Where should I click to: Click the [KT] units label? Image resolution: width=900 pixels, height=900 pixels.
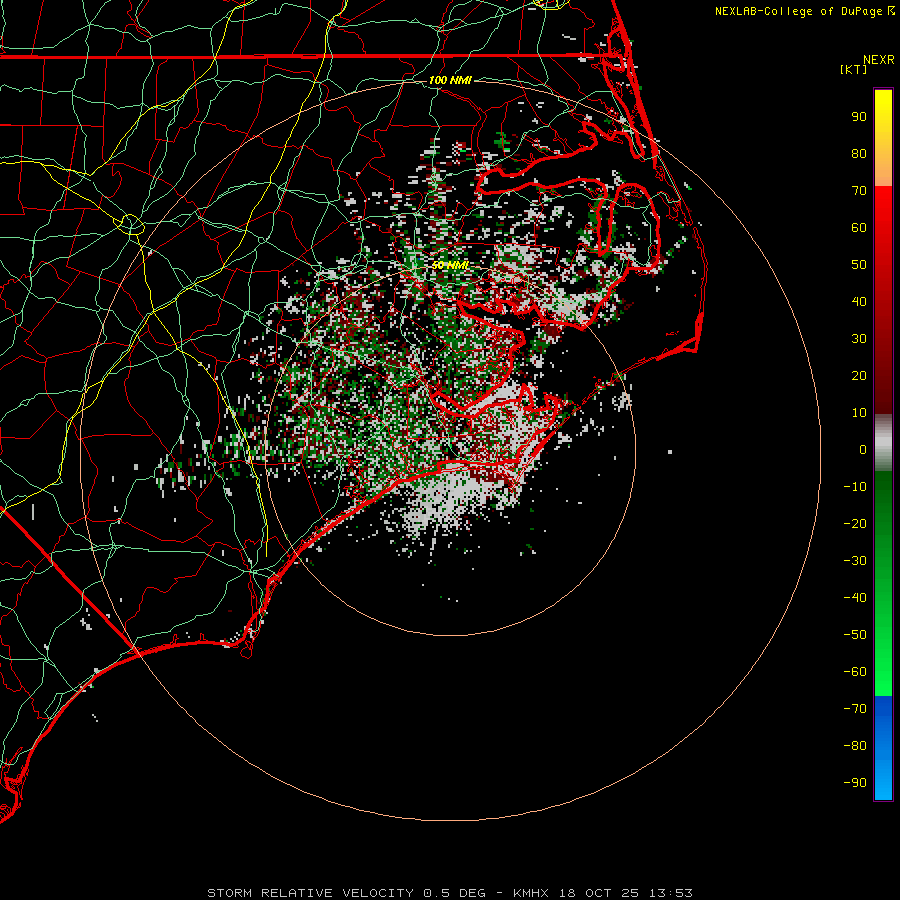pos(853,69)
